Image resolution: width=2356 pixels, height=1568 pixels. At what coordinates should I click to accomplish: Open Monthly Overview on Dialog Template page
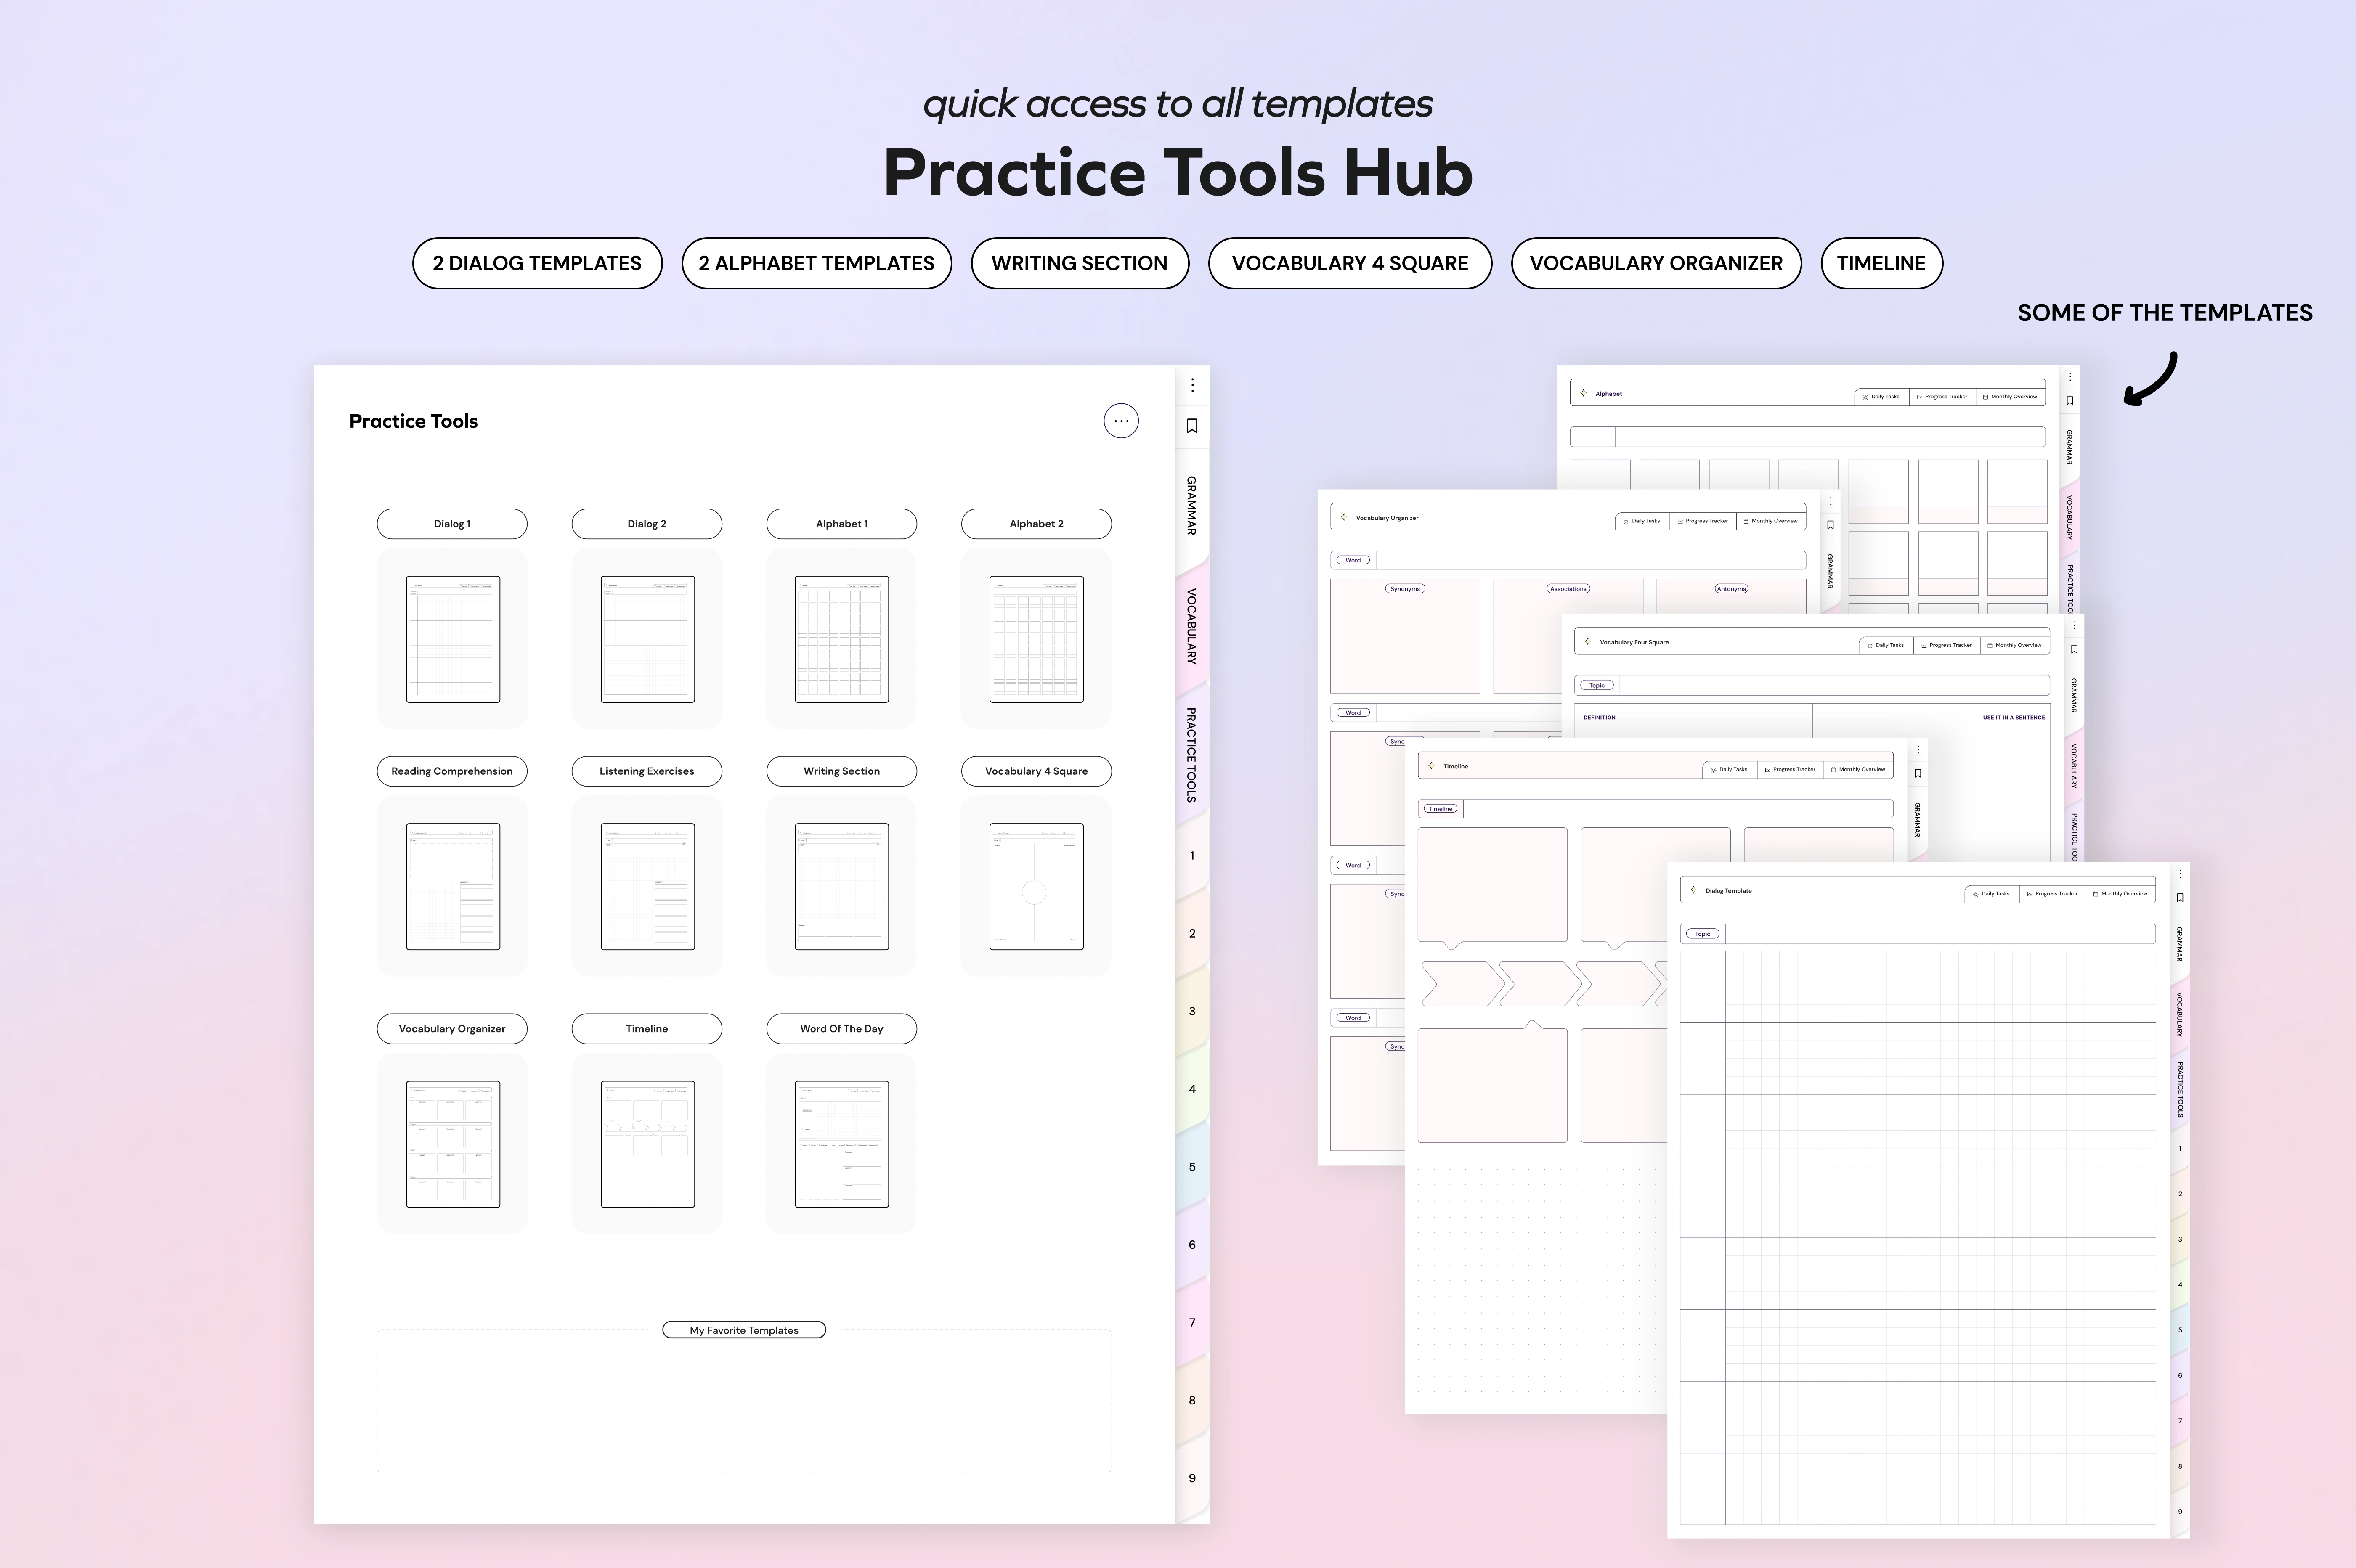(2121, 894)
